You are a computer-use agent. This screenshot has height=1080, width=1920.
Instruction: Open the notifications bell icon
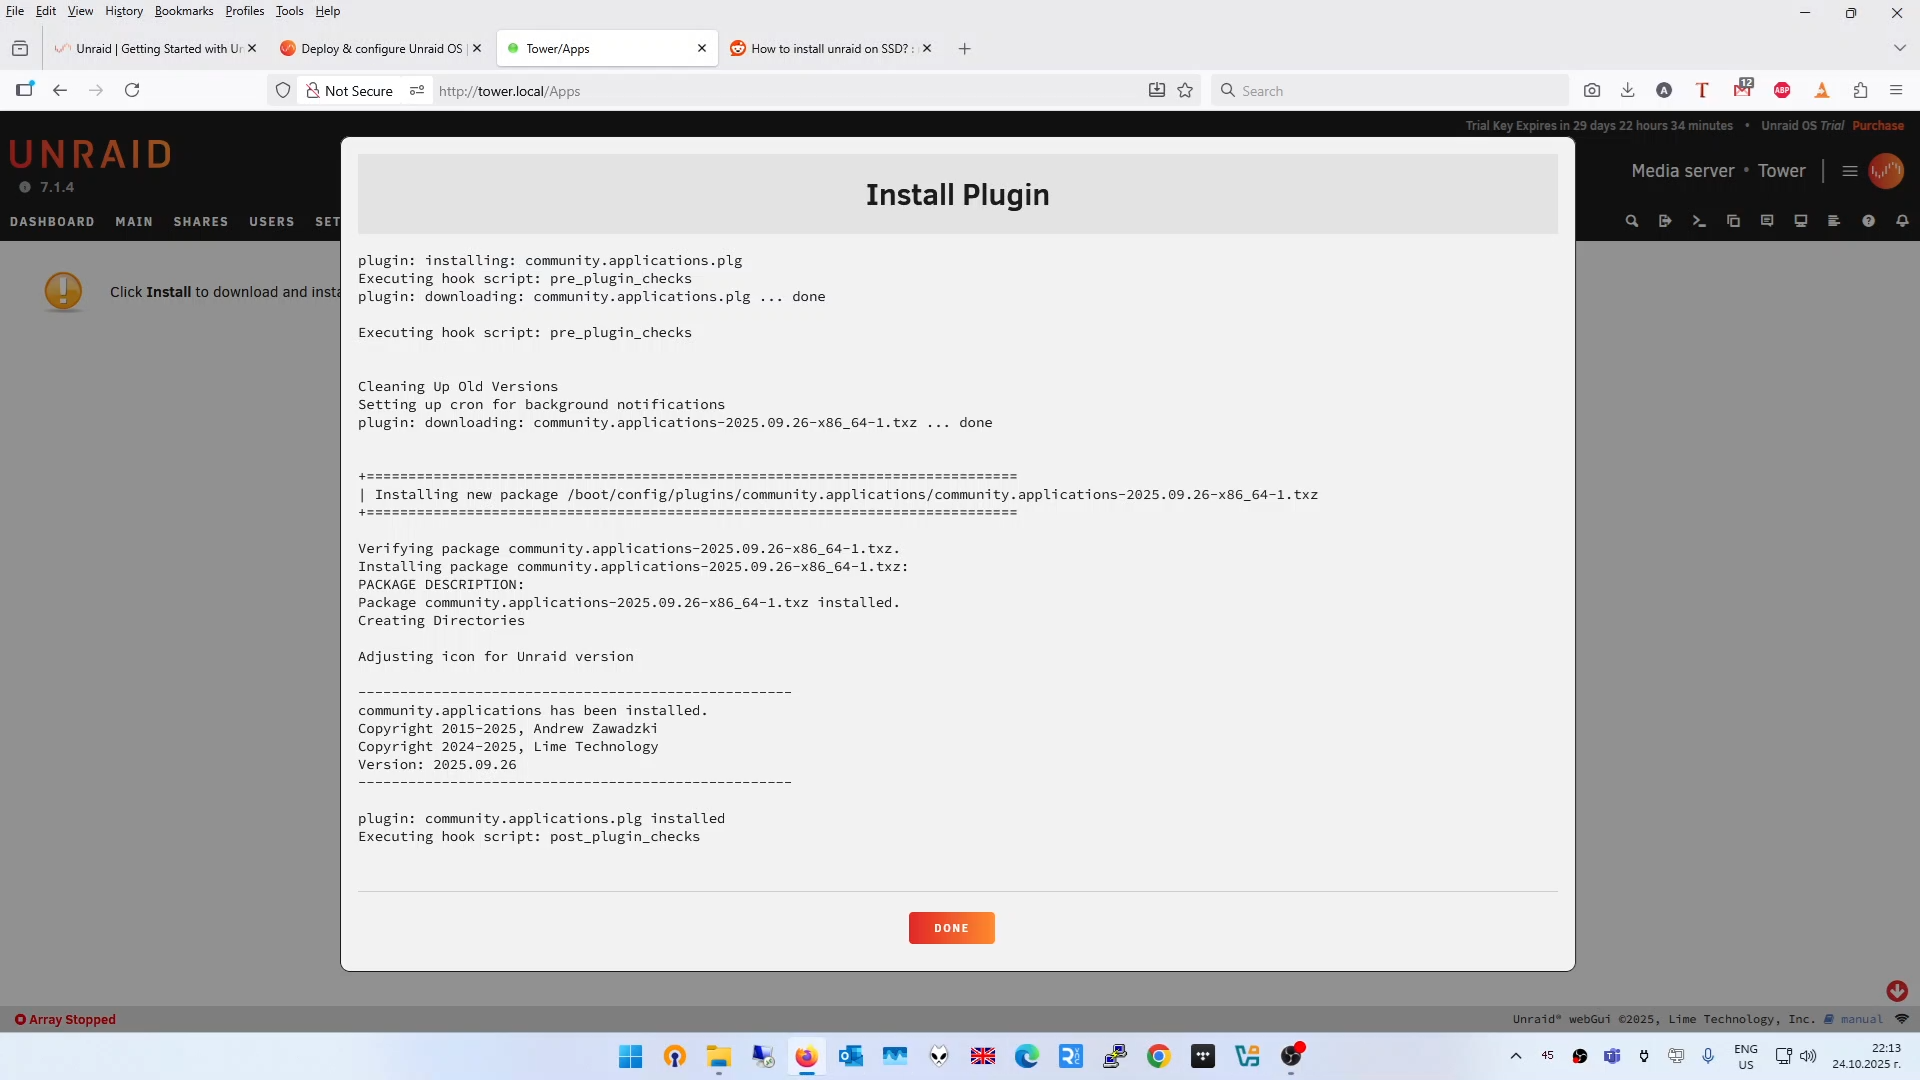tap(1902, 221)
